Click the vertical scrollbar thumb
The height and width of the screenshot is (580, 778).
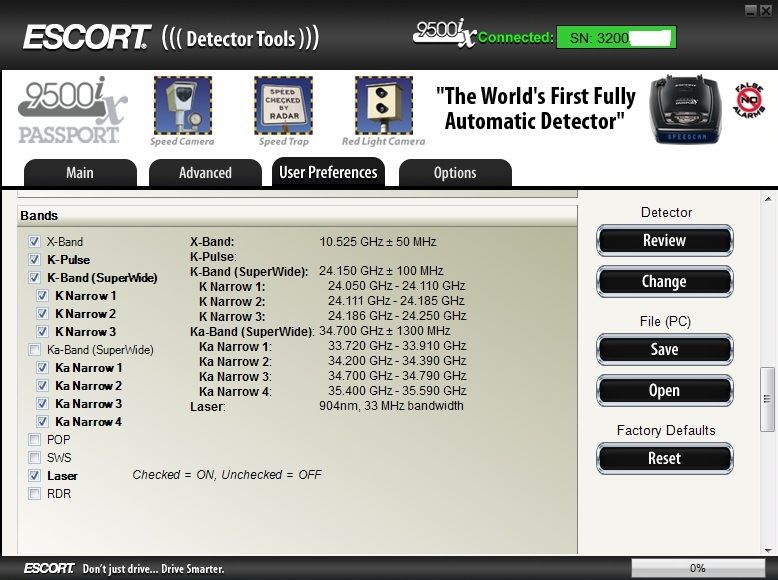tap(767, 399)
